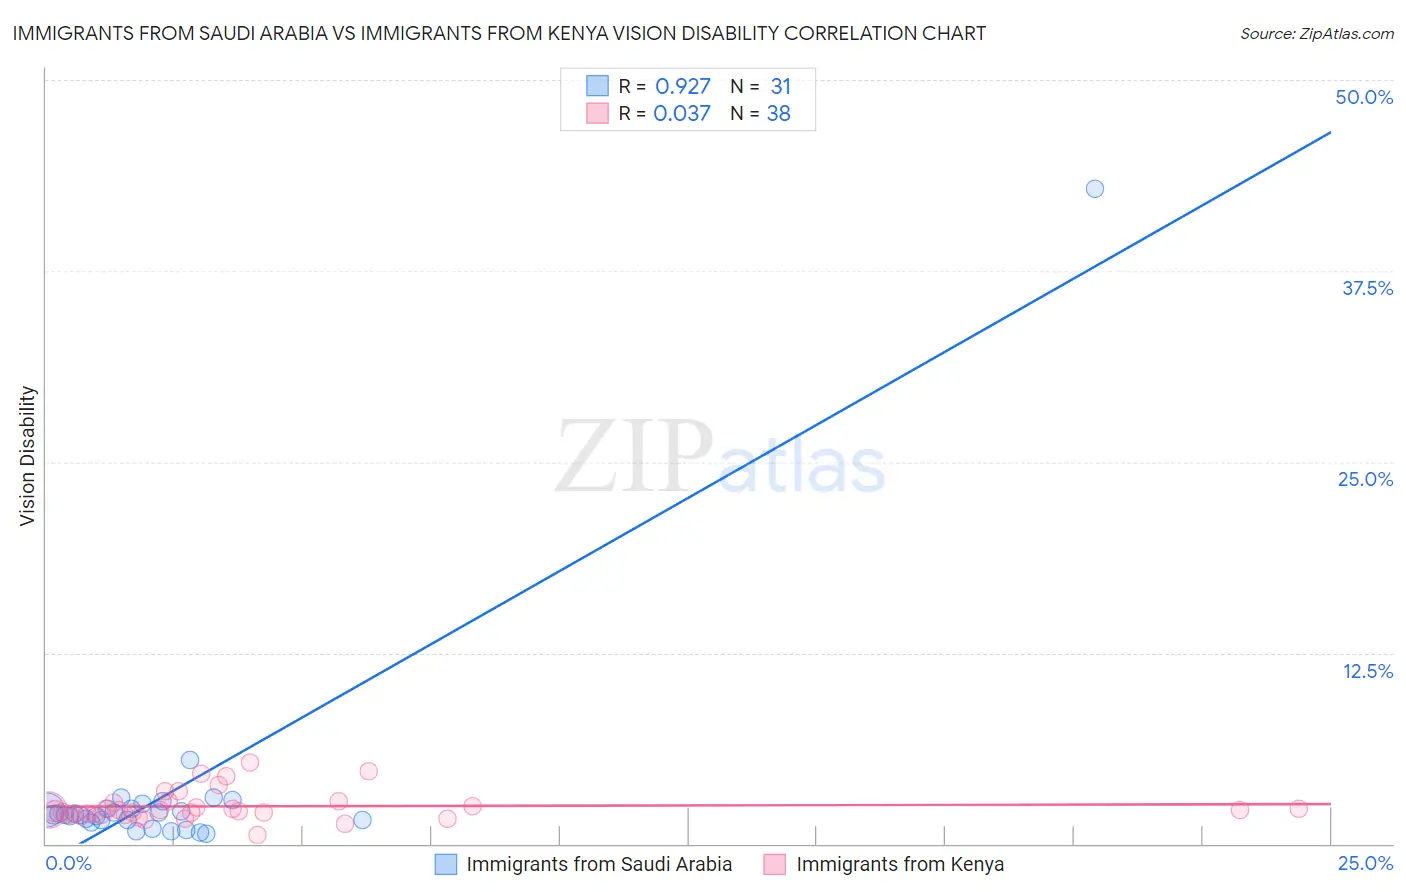This screenshot has height=892, width=1406.
Task: Click the rightmost pink Kenya data point
Action: coord(1298,809)
